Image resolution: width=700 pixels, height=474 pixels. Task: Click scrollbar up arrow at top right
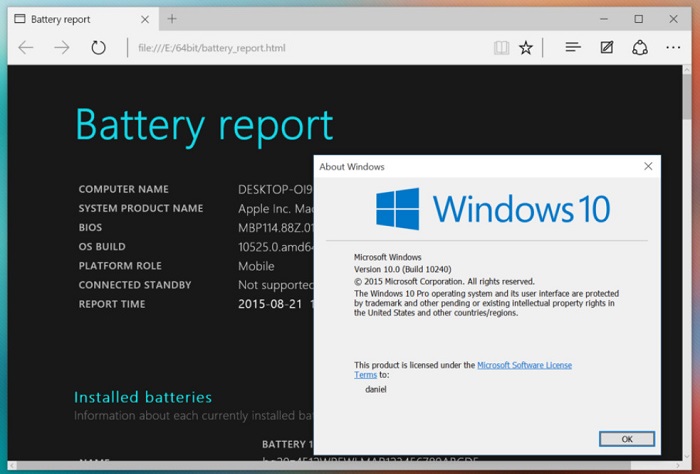point(687,70)
